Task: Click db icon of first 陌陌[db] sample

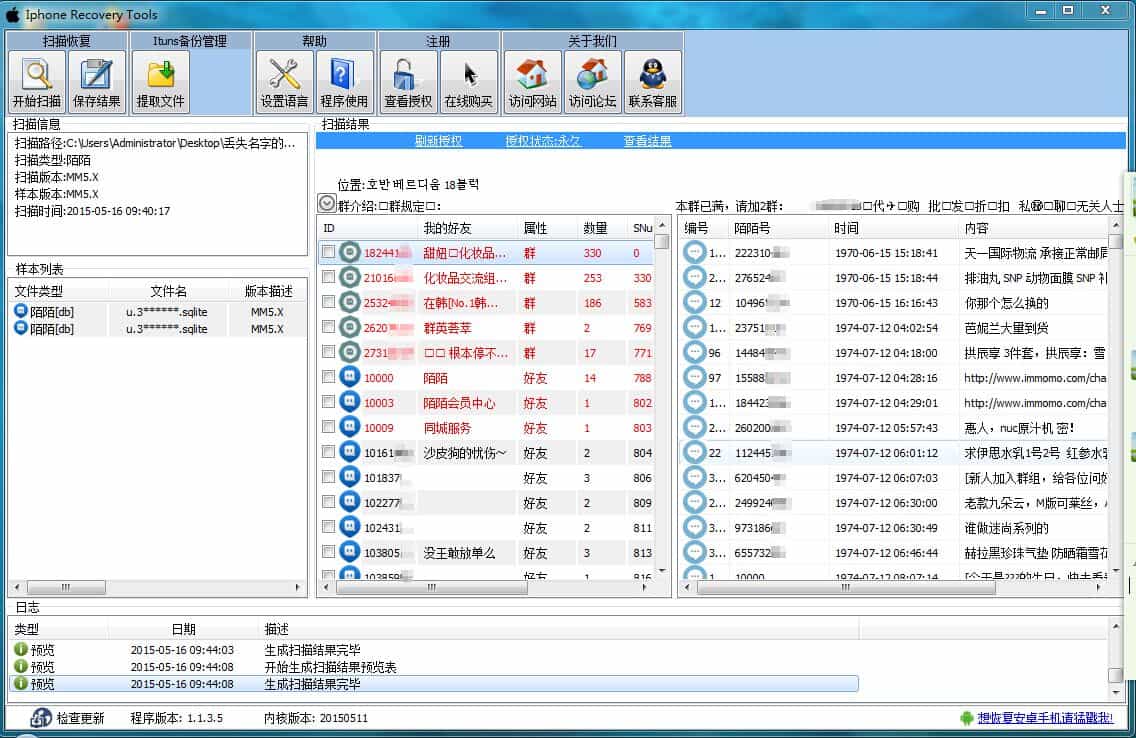Action: 21,311
